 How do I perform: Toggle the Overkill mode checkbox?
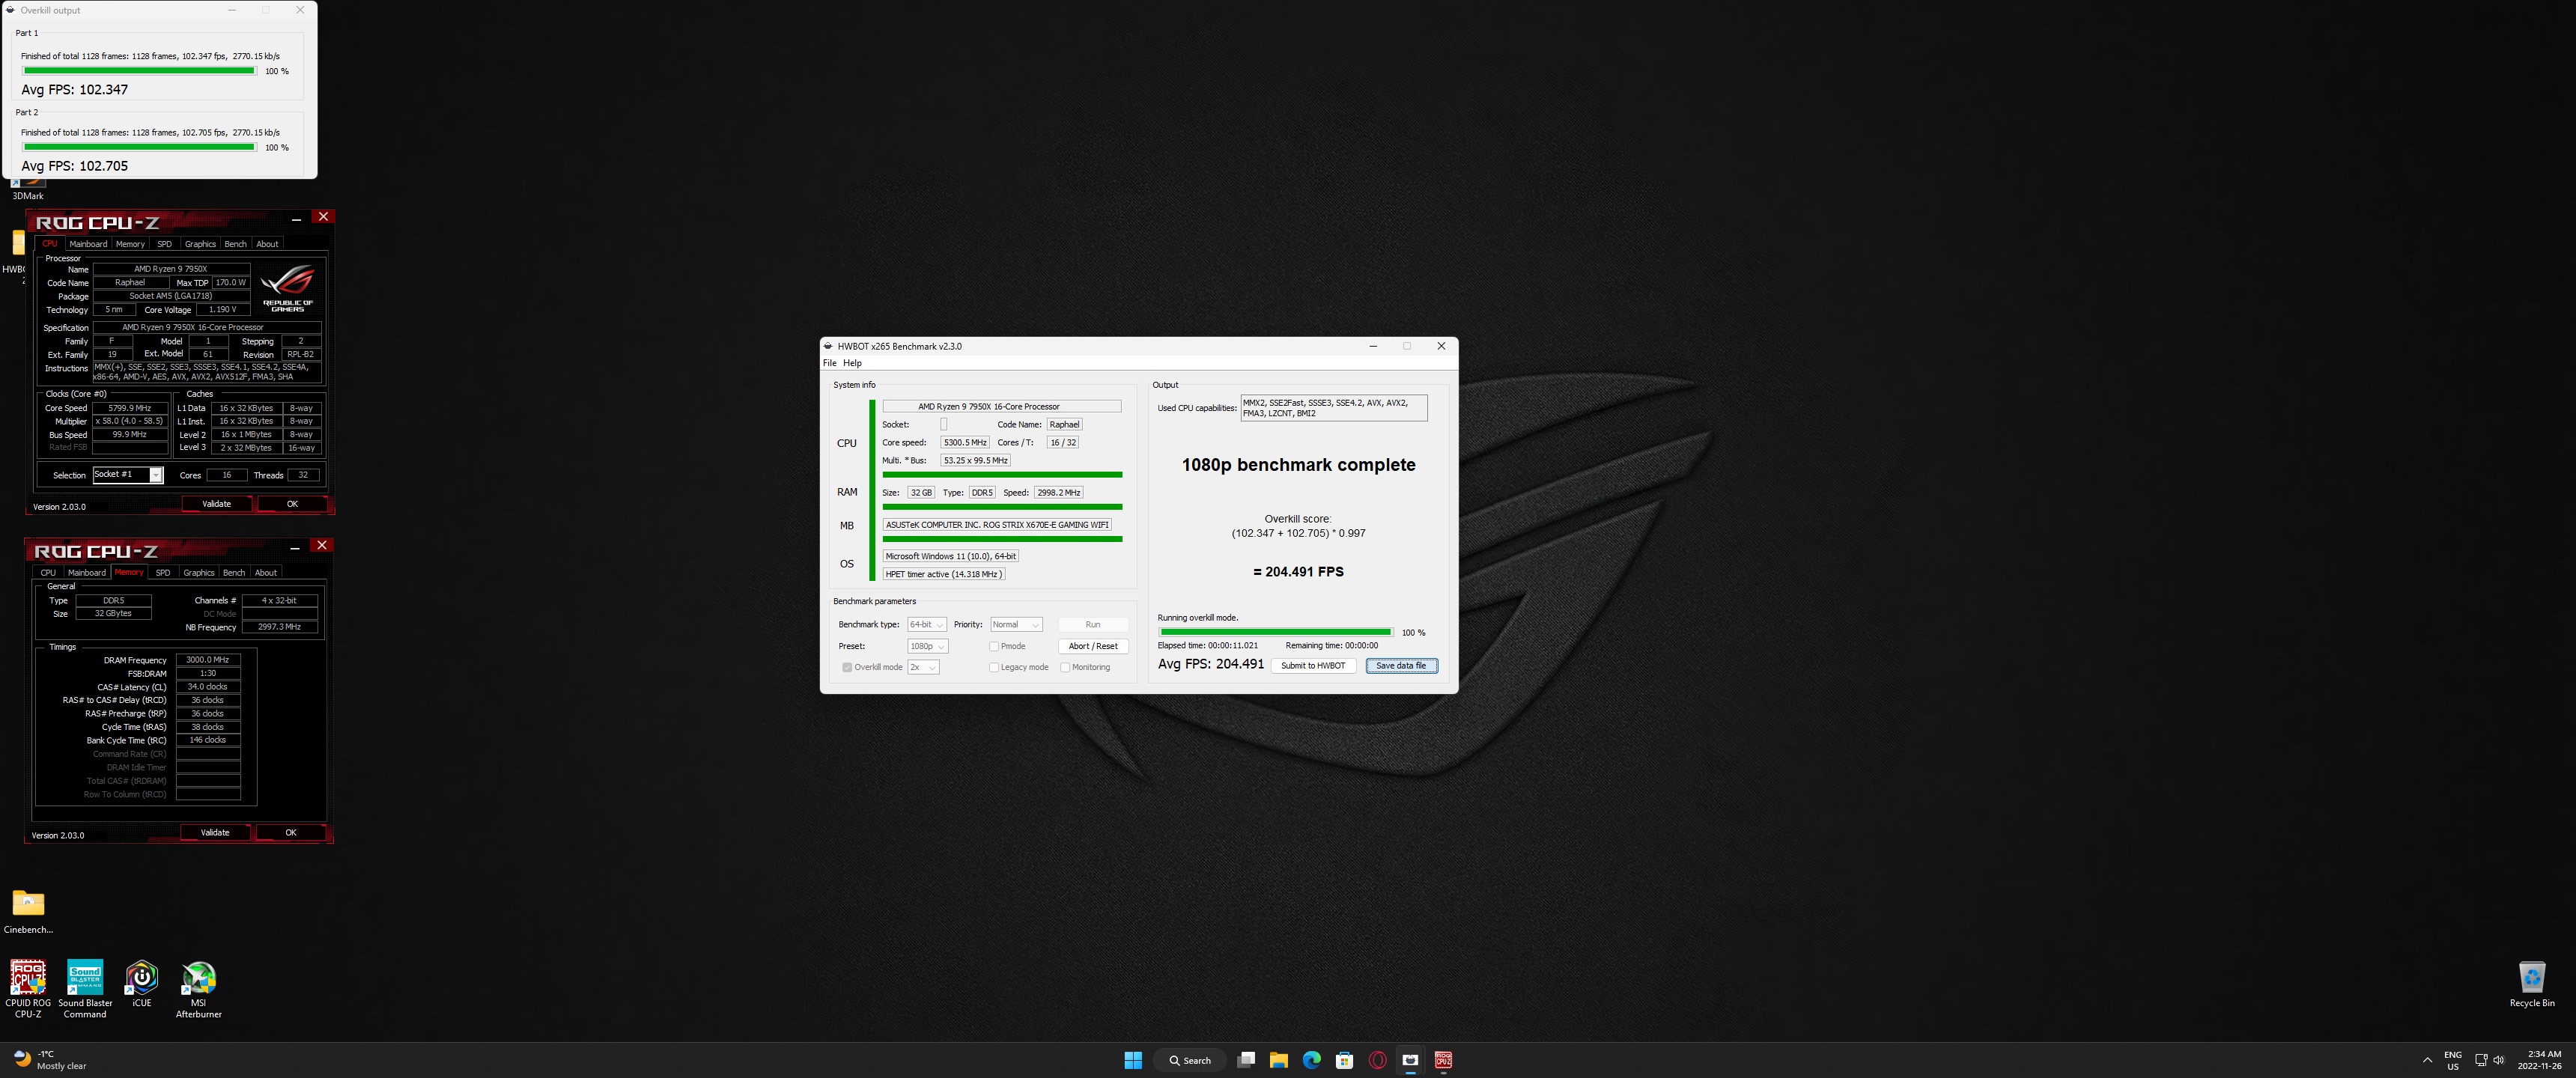coord(847,668)
